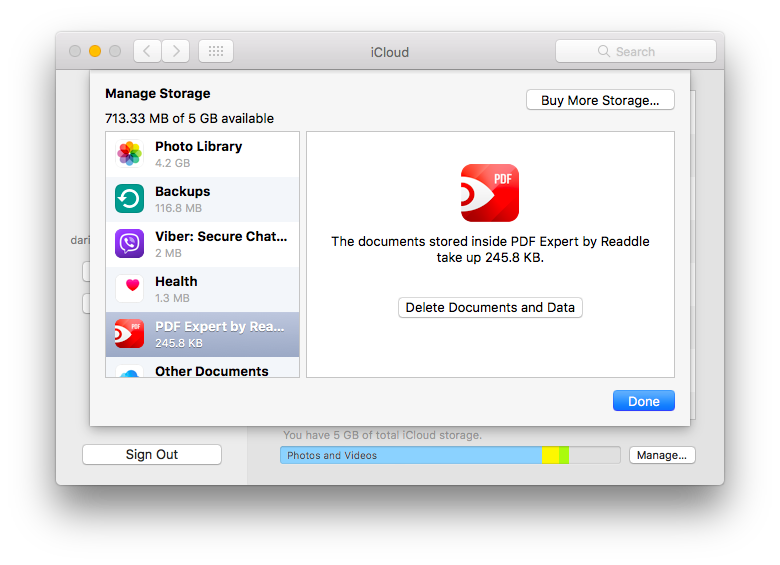The height and width of the screenshot is (565, 780).
Task: Select the Health row
Action: click(202, 289)
